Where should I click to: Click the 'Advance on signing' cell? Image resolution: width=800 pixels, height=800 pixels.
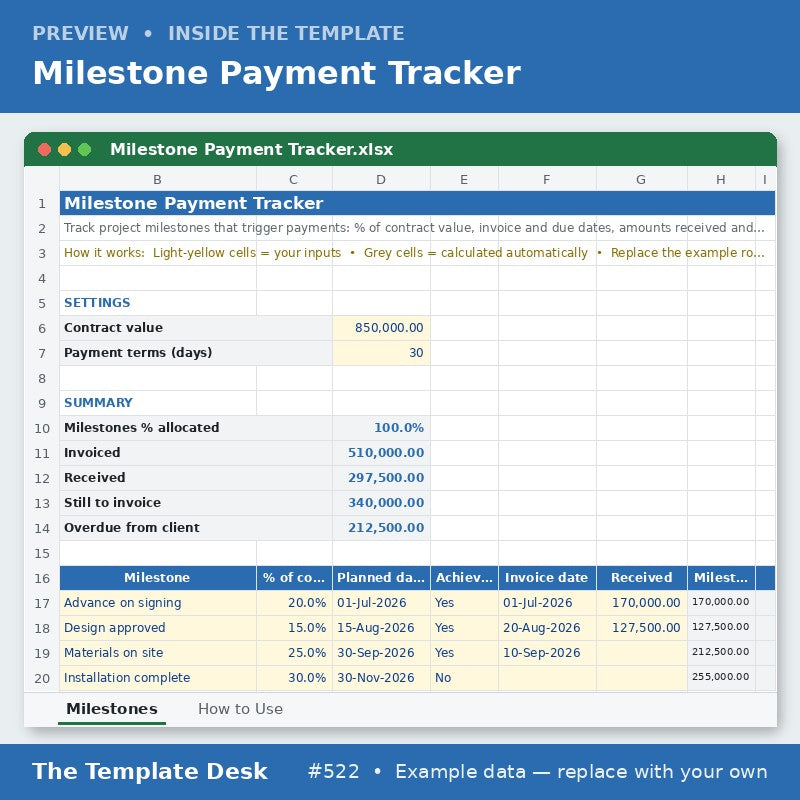(158, 603)
